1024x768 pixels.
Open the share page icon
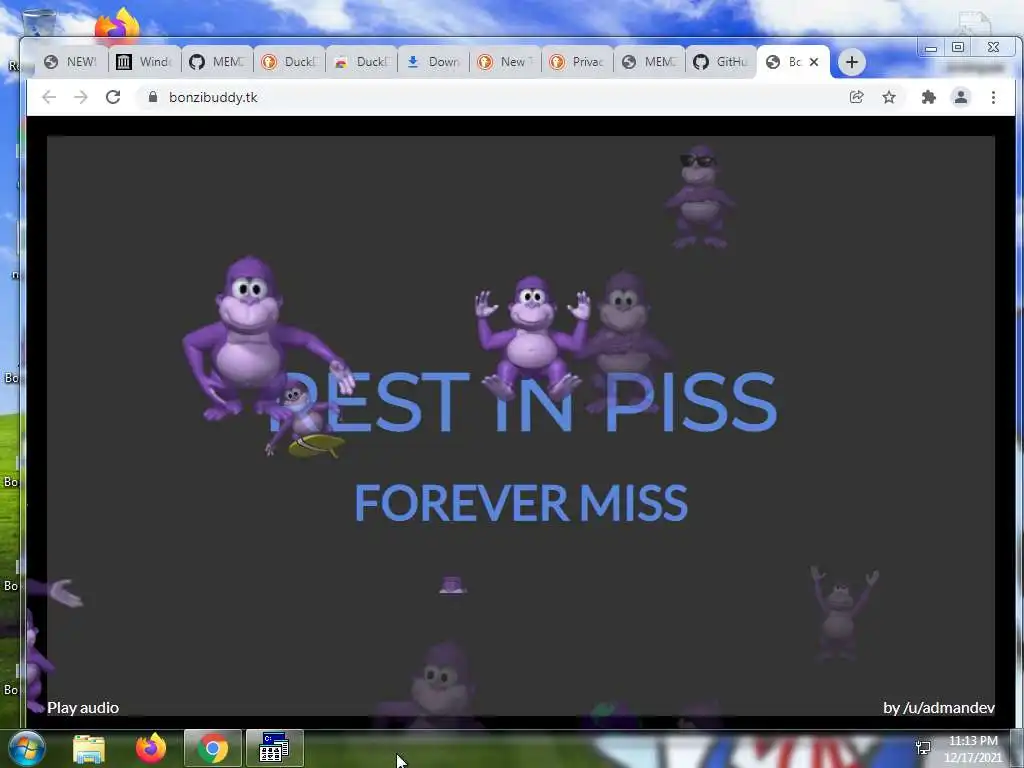pyautogui.click(x=856, y=97)
